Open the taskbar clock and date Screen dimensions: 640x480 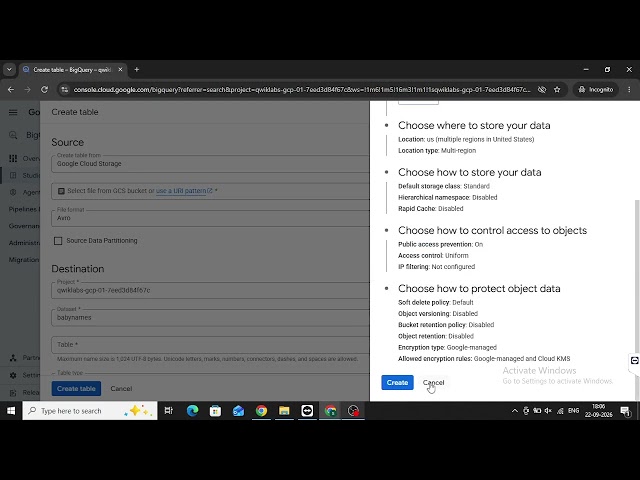tap(599, 411)
